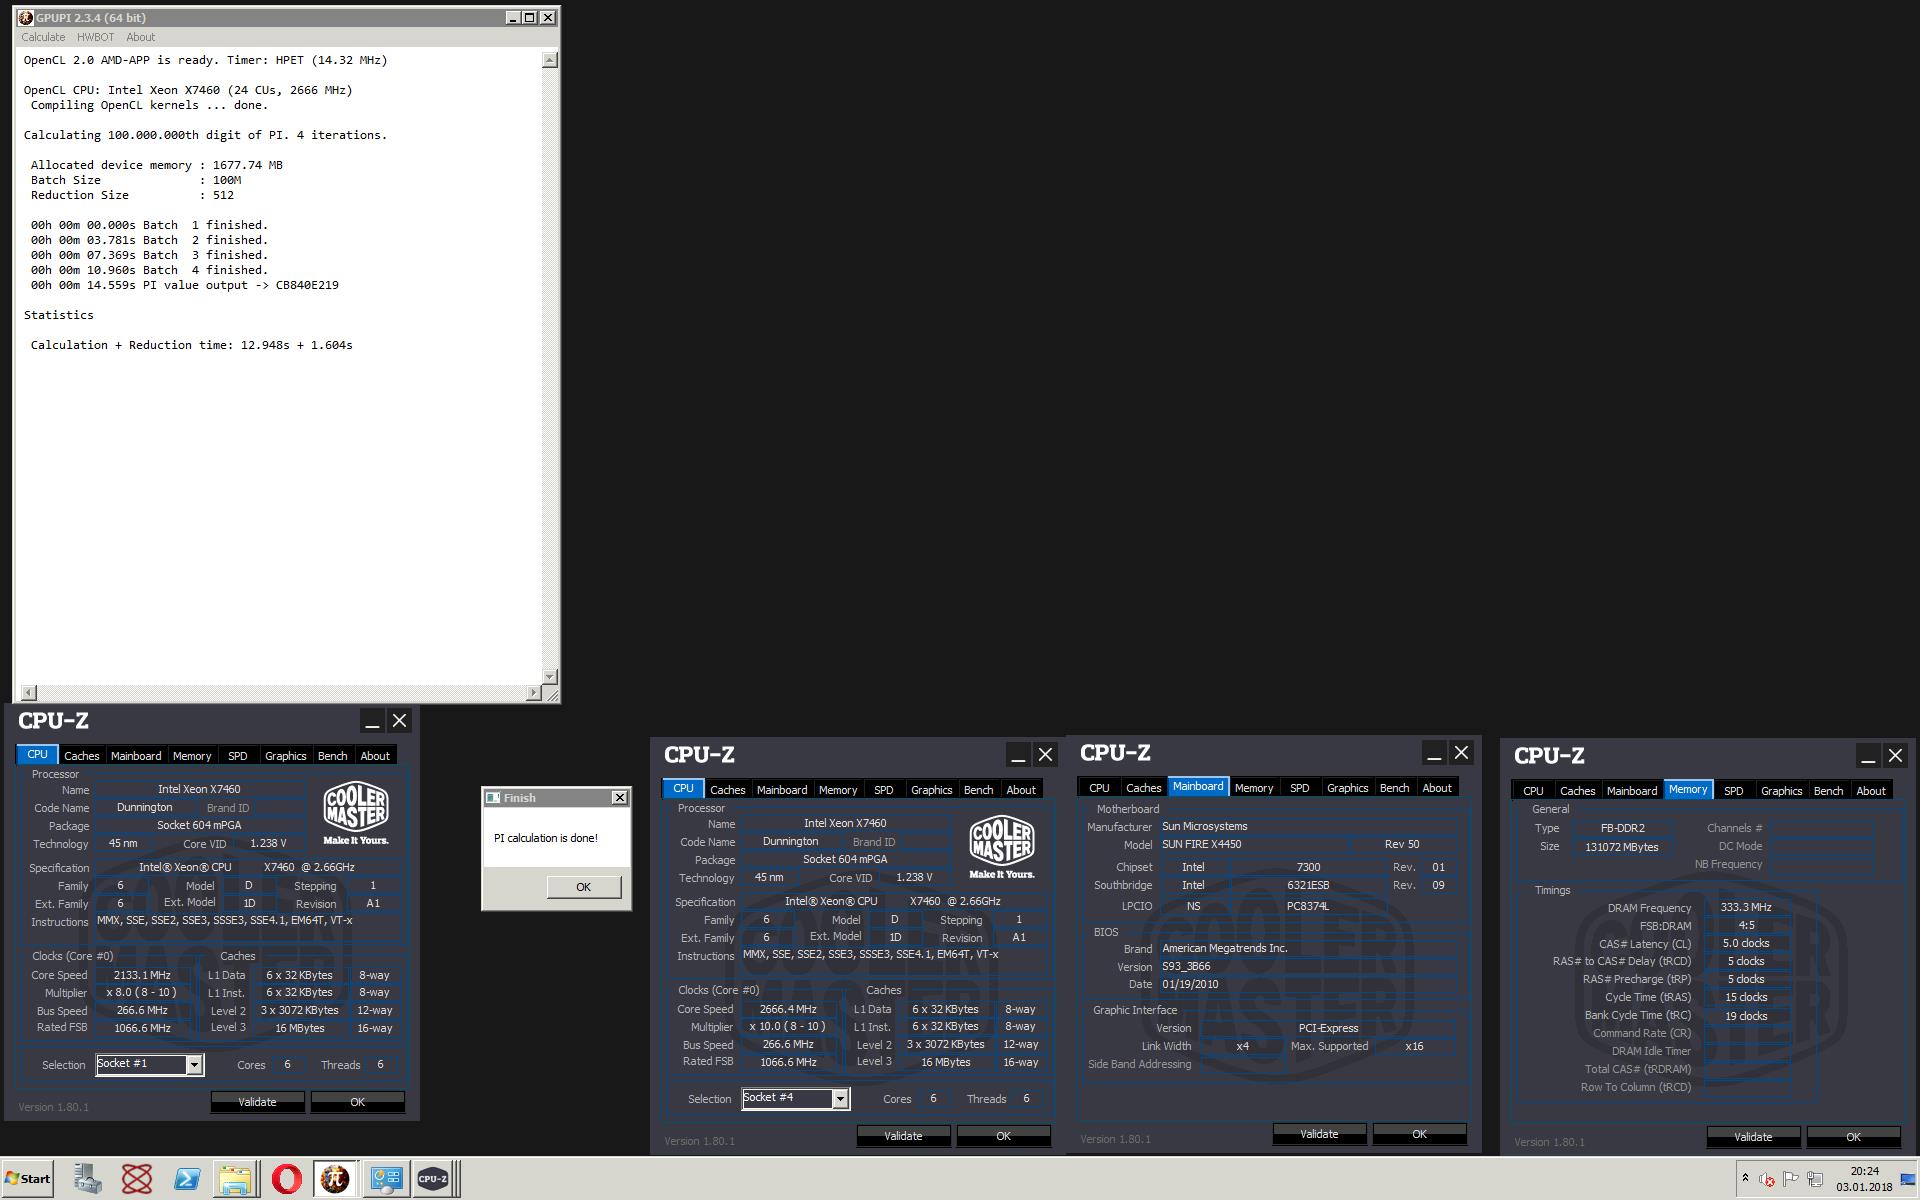Screen dimensions: 1920x1200
Task: Click GPUPI horizontal scrollbar track
Action: (x=281, y=693)
